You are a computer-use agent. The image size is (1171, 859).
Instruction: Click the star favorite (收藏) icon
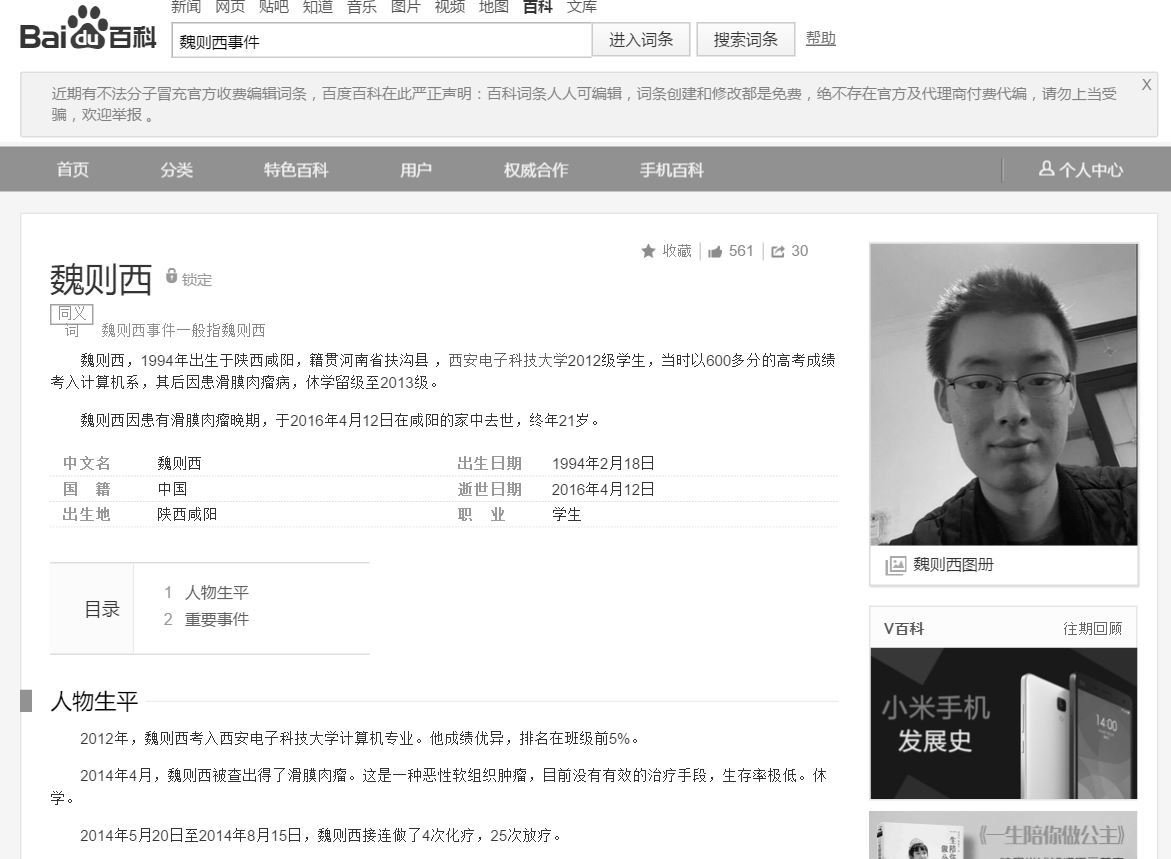648,251
